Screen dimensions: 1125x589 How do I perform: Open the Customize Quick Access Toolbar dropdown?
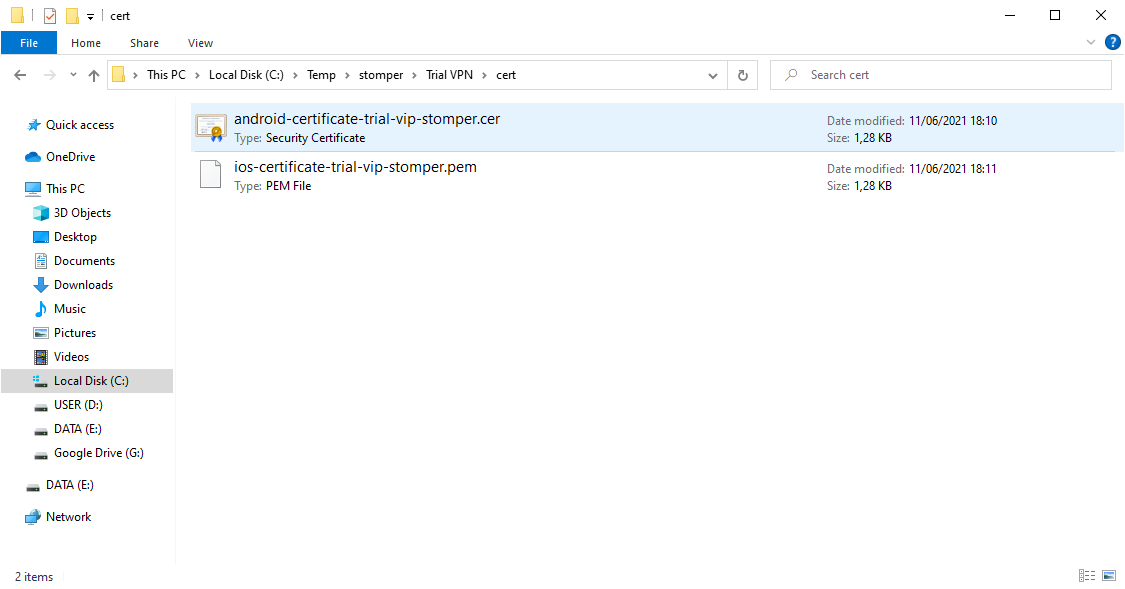(x=90, y=16)
